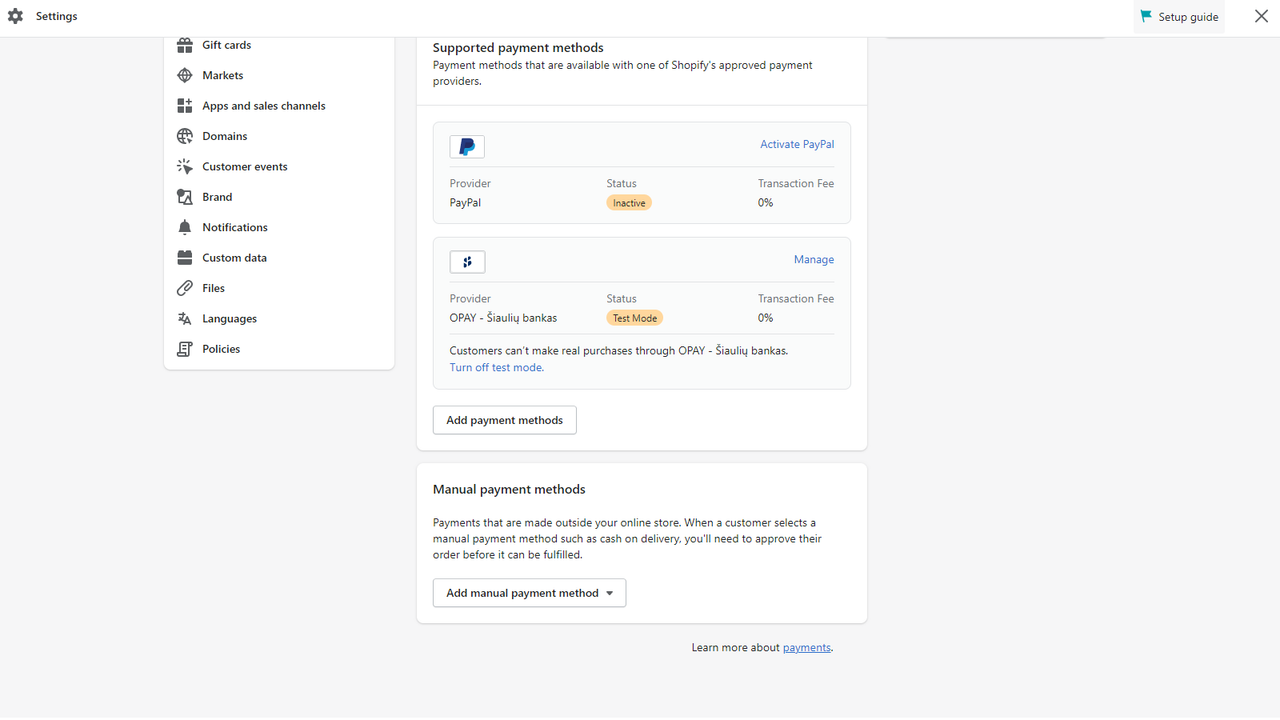Click the Notifications bell icon
The width and height of the screenshot is (1280, 720).
(185, 227)
